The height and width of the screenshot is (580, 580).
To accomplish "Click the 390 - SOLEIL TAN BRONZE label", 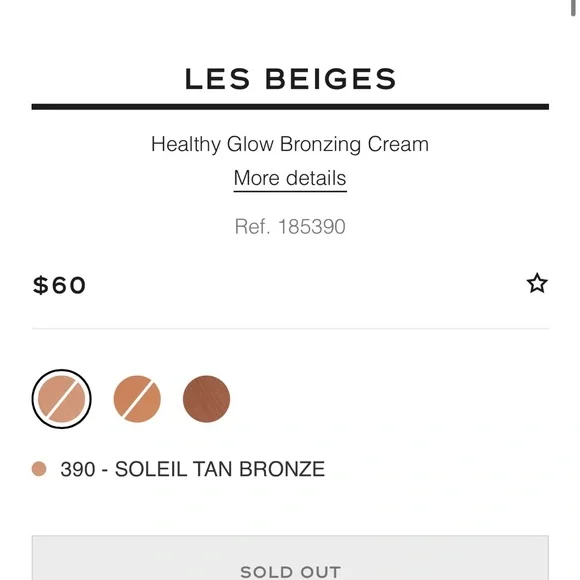I will 192,469.
